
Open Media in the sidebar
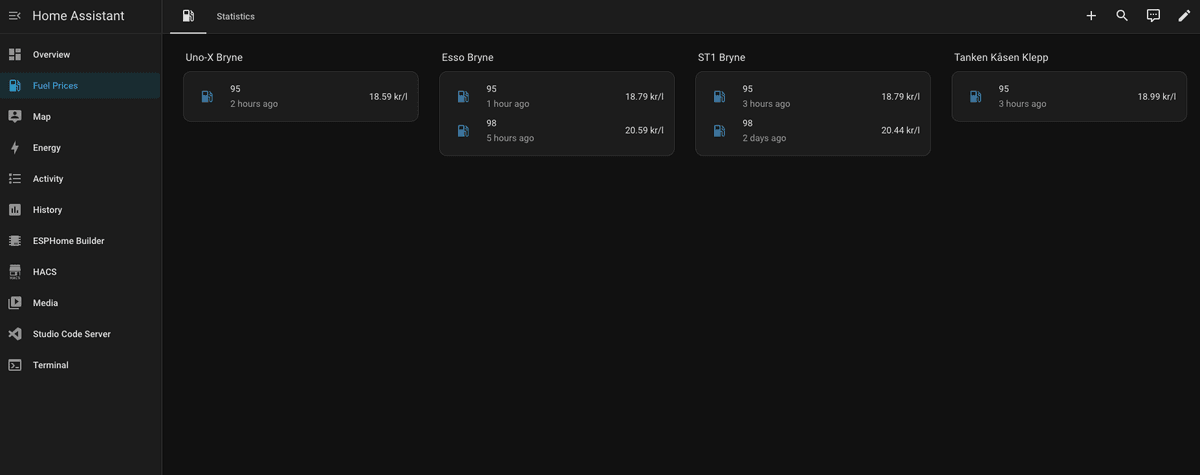tap(80, 302)
